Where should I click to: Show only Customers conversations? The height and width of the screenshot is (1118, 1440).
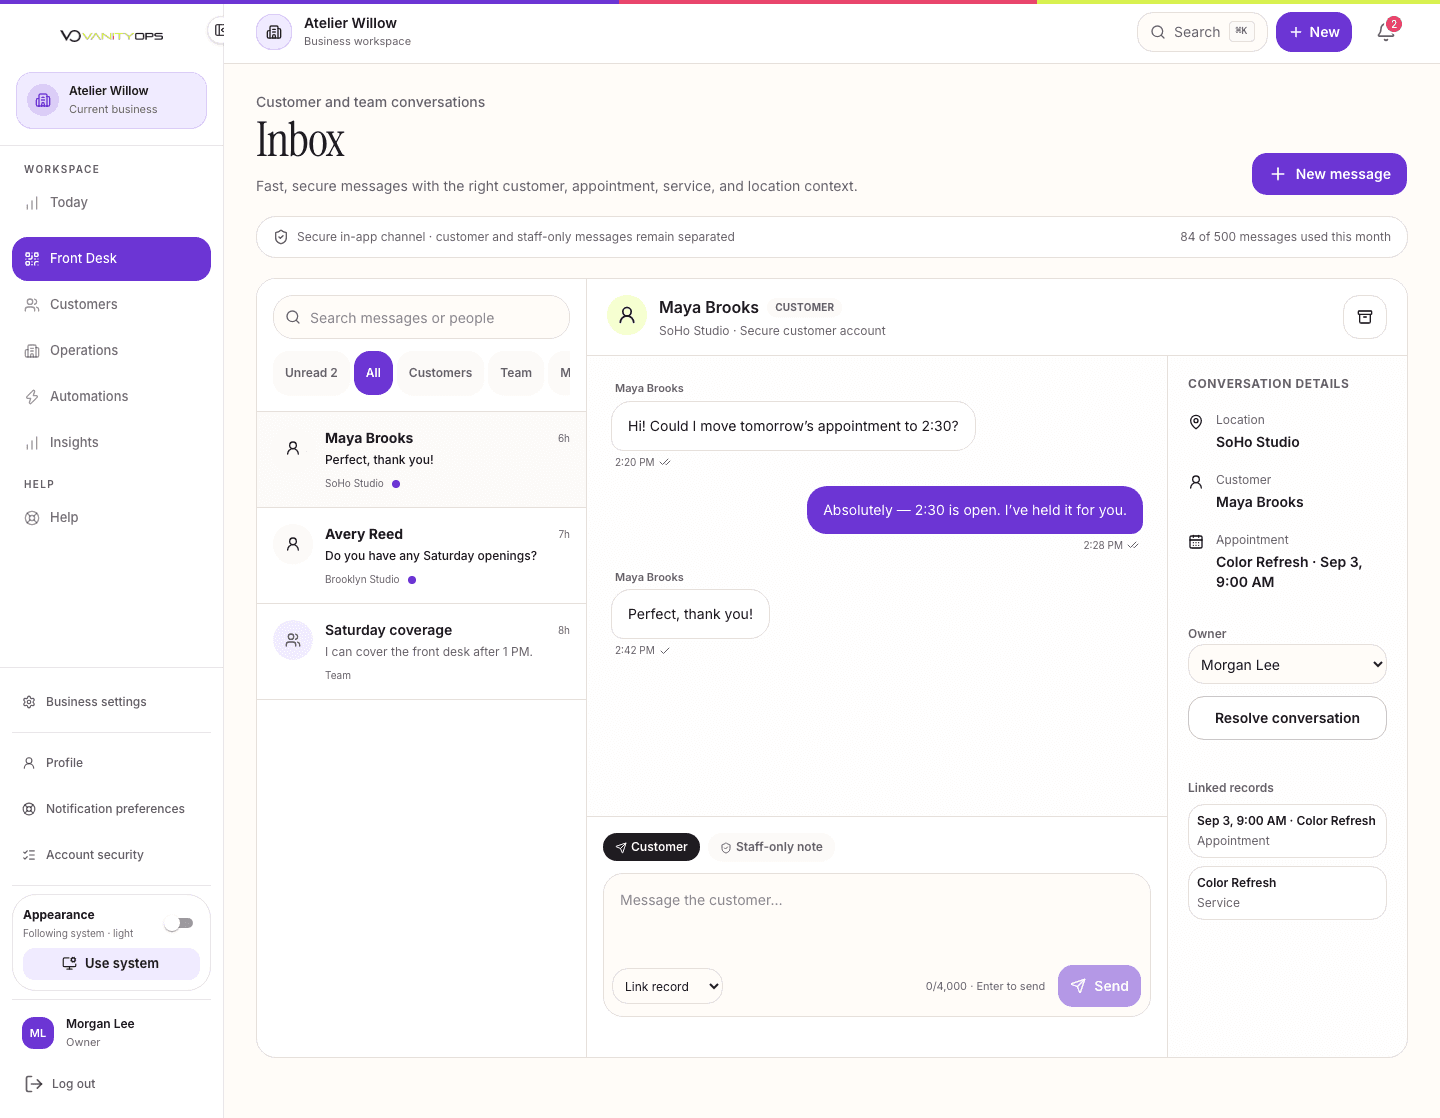click(x=440, y=373)
